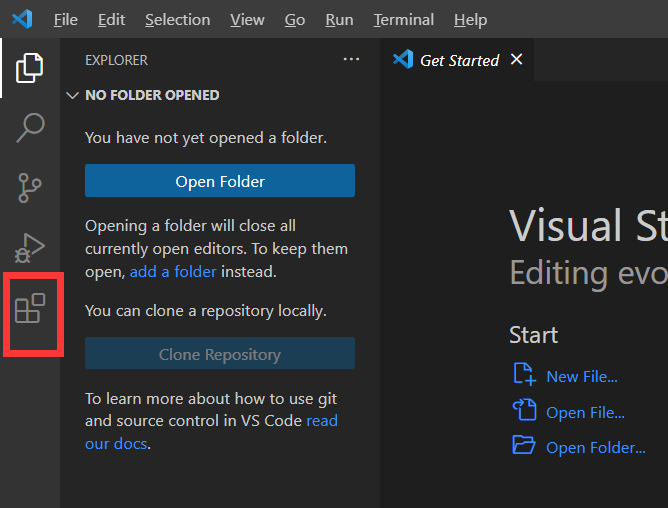Image resolution: width=668 pixels, height=508 pixels.
Task: Click the New File... start link
Action: coord(581,376)
